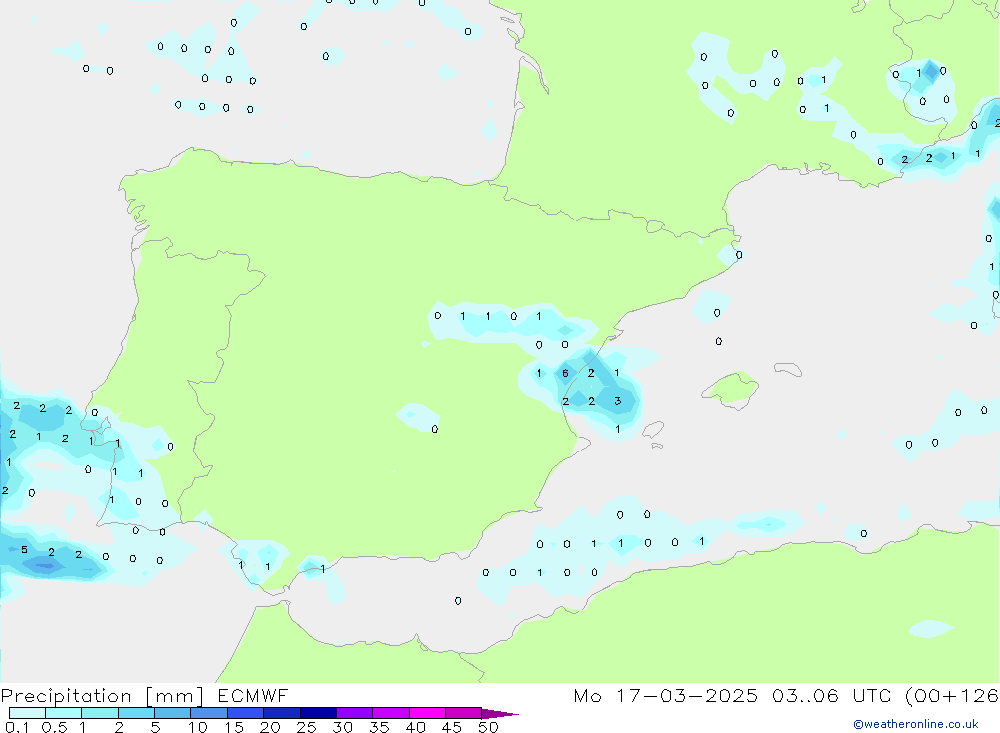Pick the 20–25 mm dark navy legend swatch

click(281, 713)
